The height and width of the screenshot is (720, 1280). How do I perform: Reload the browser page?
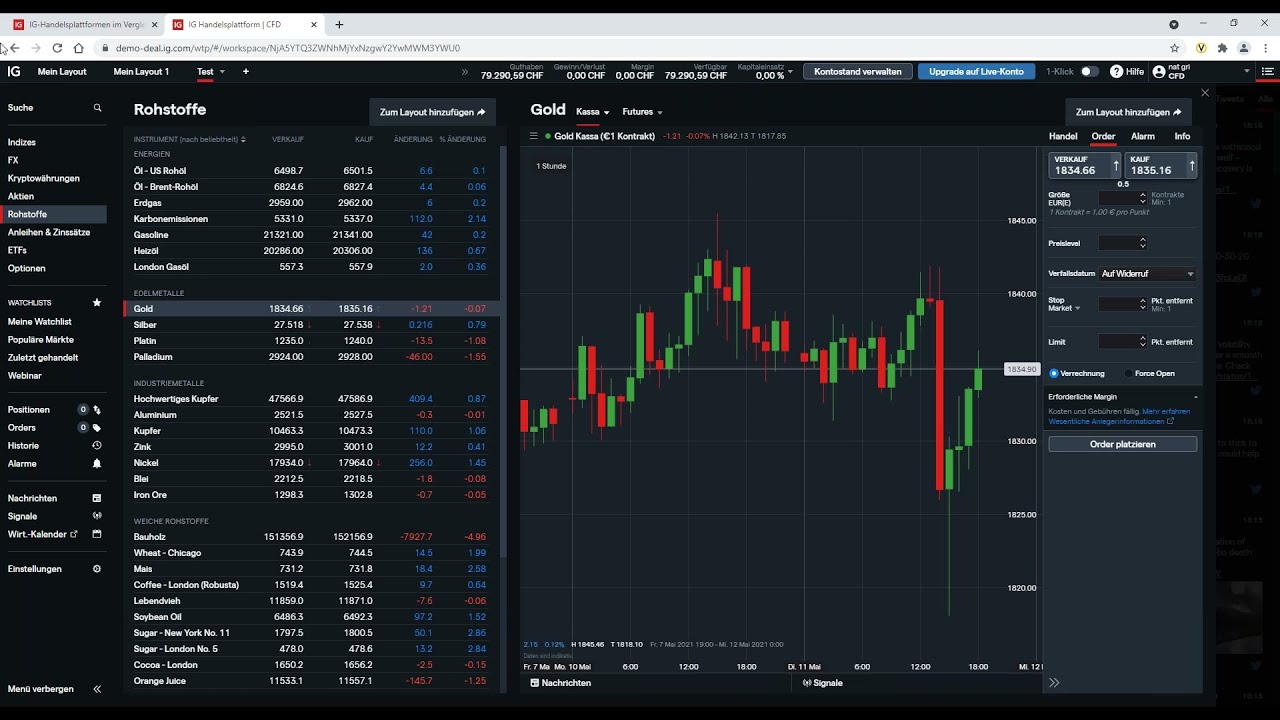[x=57, y=48]
